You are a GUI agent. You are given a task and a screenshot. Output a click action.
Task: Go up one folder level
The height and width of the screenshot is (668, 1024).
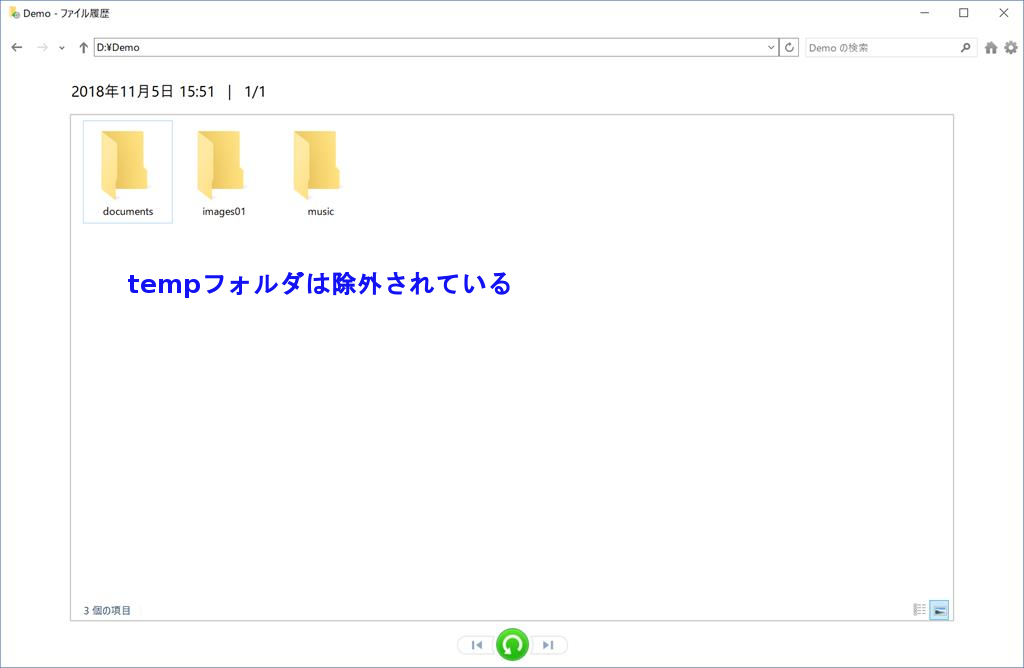tap(83, 47)
